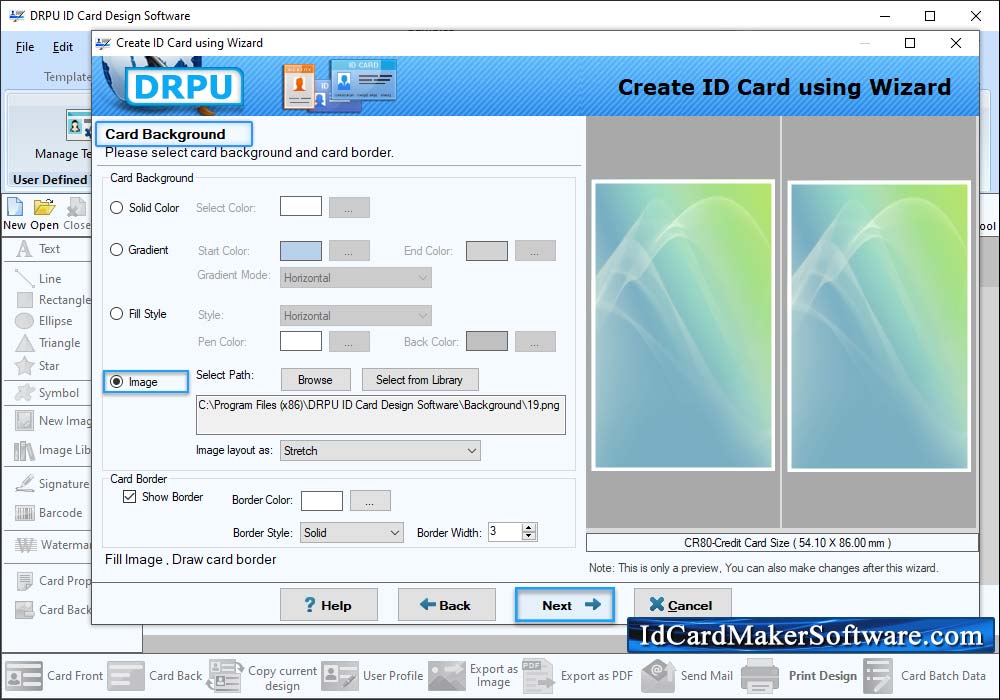This screenshot has width=1000, height=700.
Task: Export card as PDF
Action: tap(578, 676)
